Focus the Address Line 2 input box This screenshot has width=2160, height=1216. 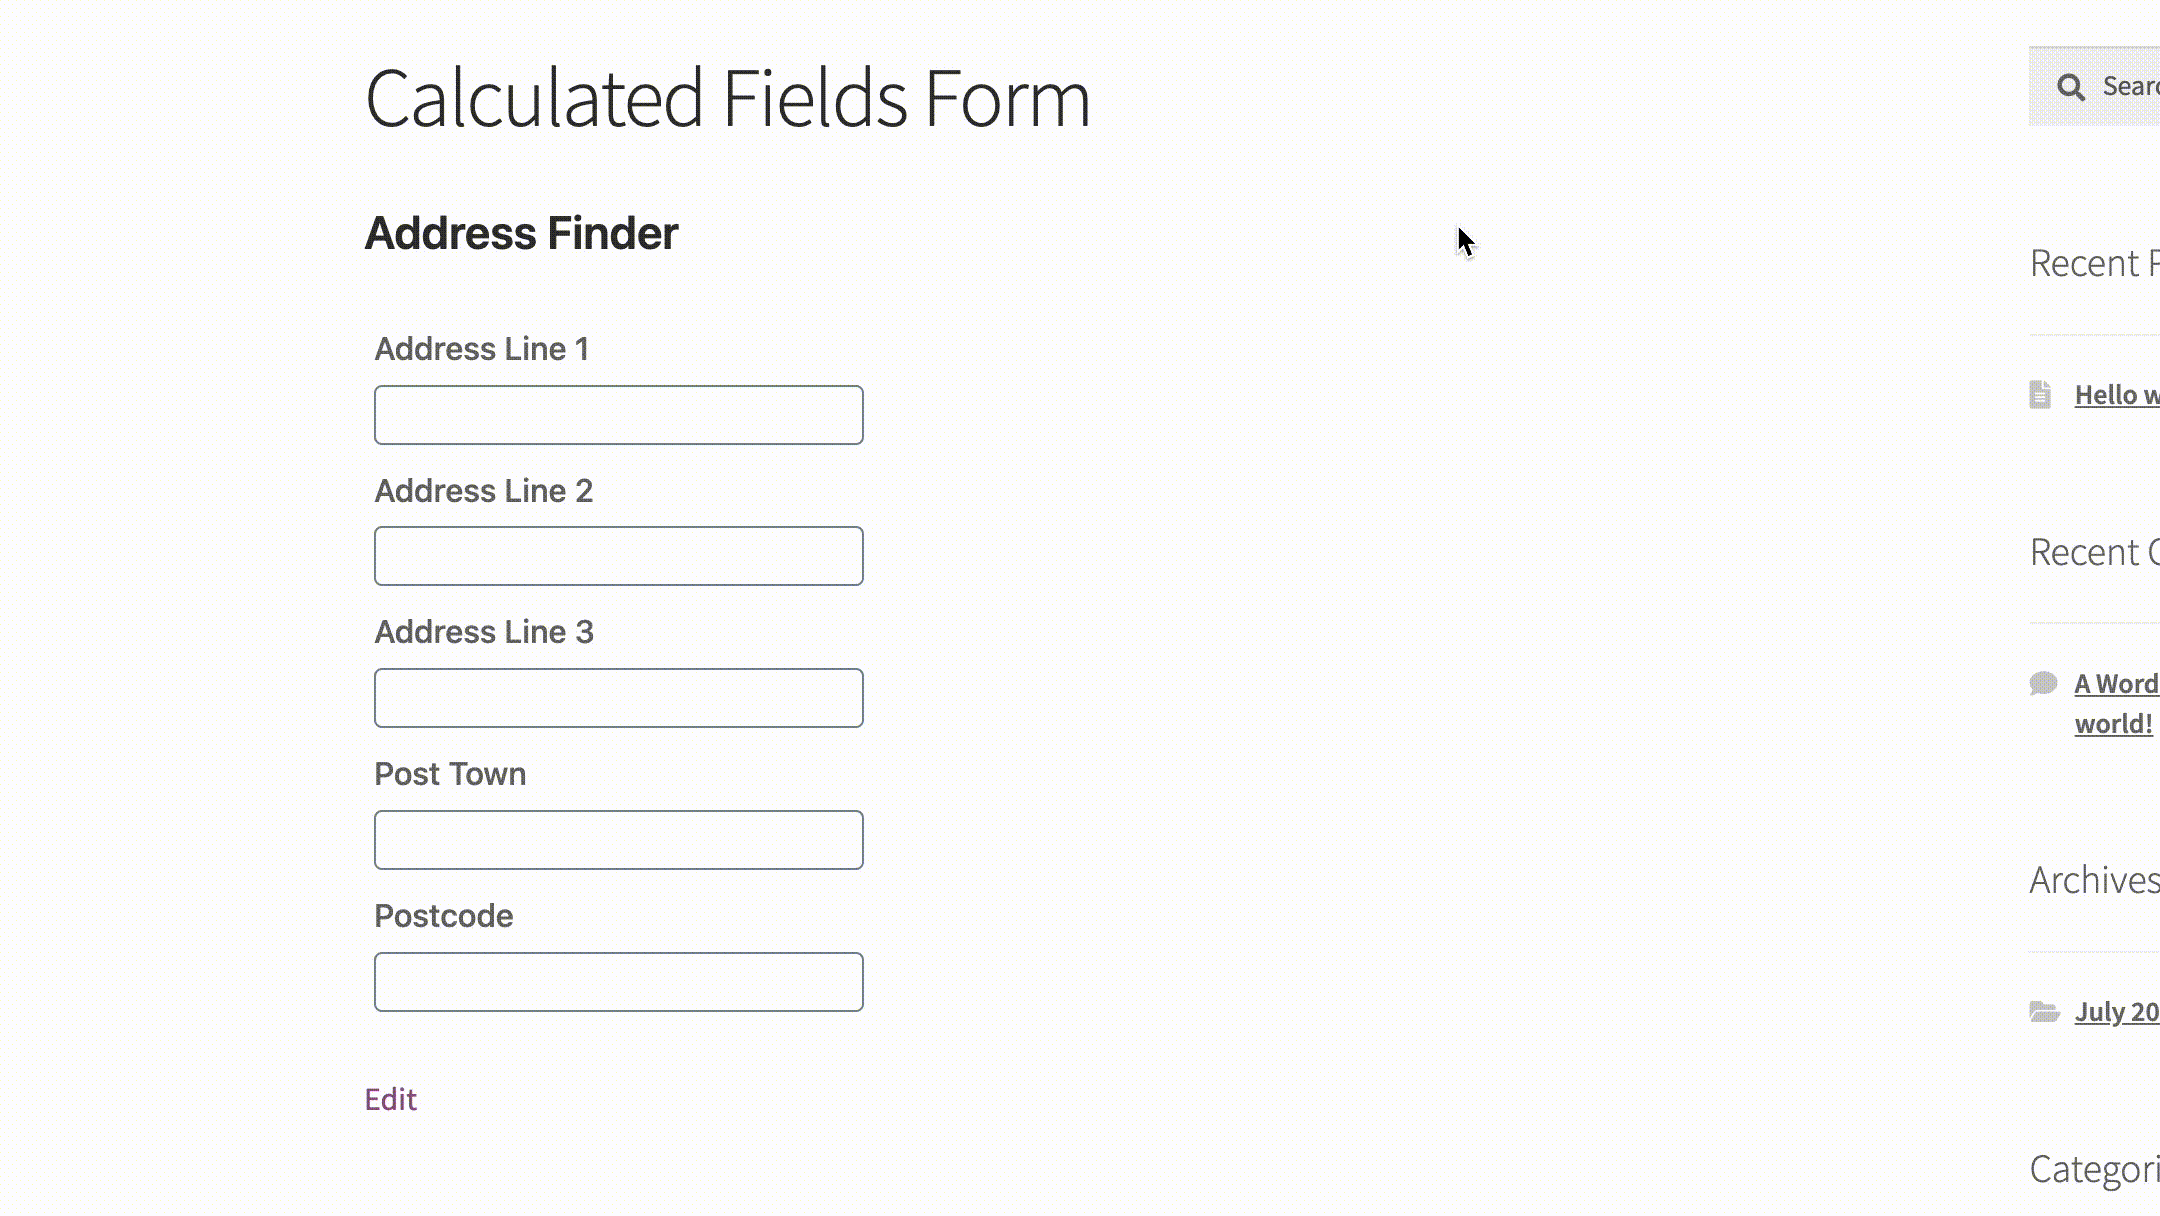[x=617, y=555]
